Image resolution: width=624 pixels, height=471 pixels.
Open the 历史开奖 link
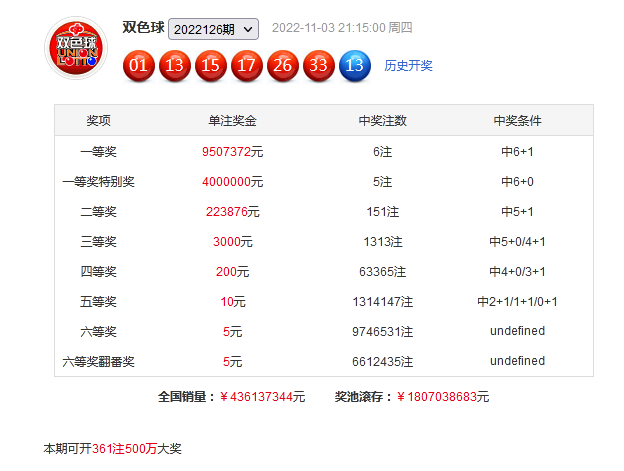(x=408, y=66)
